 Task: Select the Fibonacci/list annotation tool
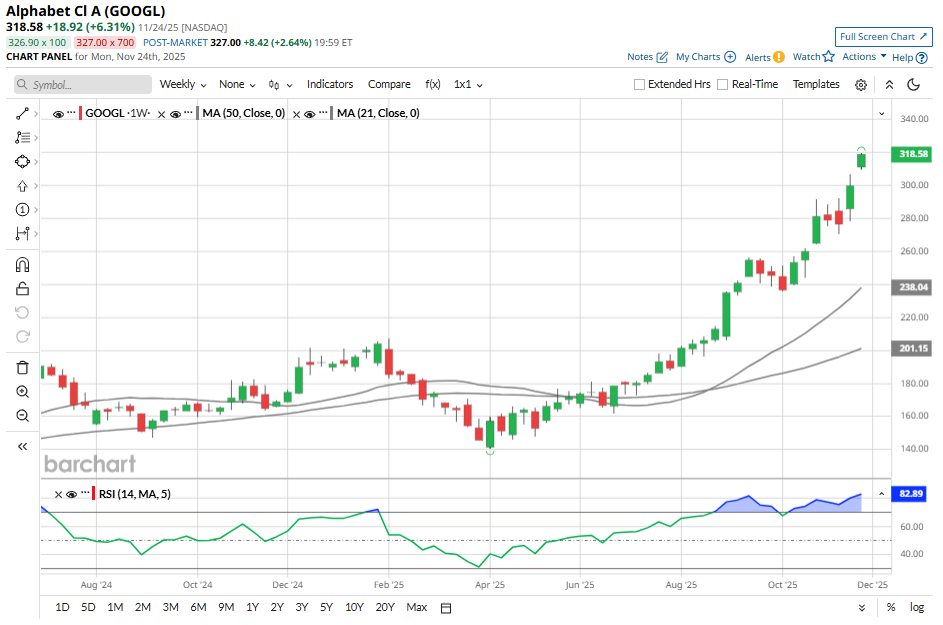coord(22,138)
